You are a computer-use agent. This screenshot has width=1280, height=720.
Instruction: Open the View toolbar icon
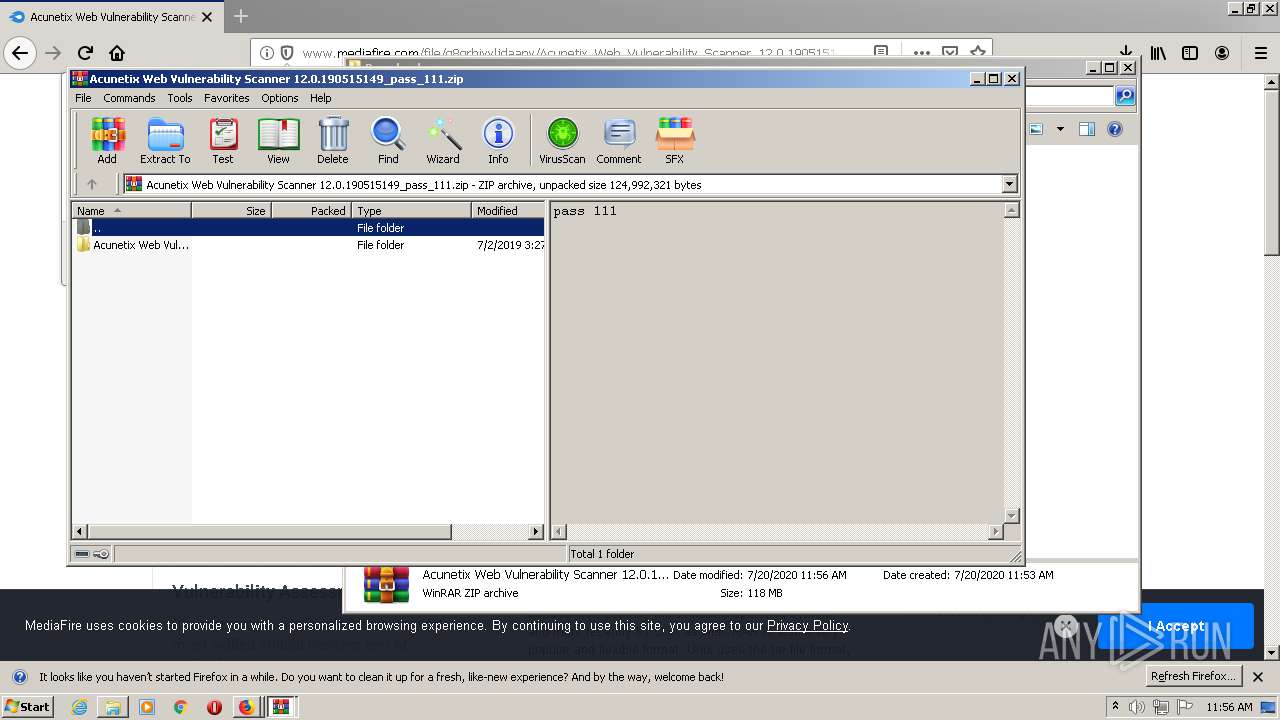tap(278, 140)
